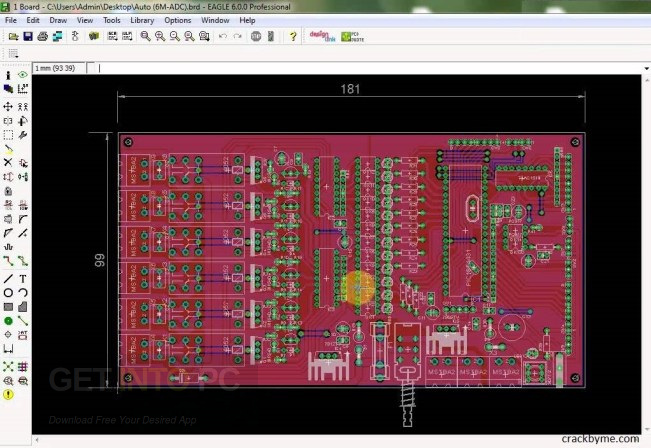
Task: Select the Polygon drawing tool
Action: (x=23, y=307)
